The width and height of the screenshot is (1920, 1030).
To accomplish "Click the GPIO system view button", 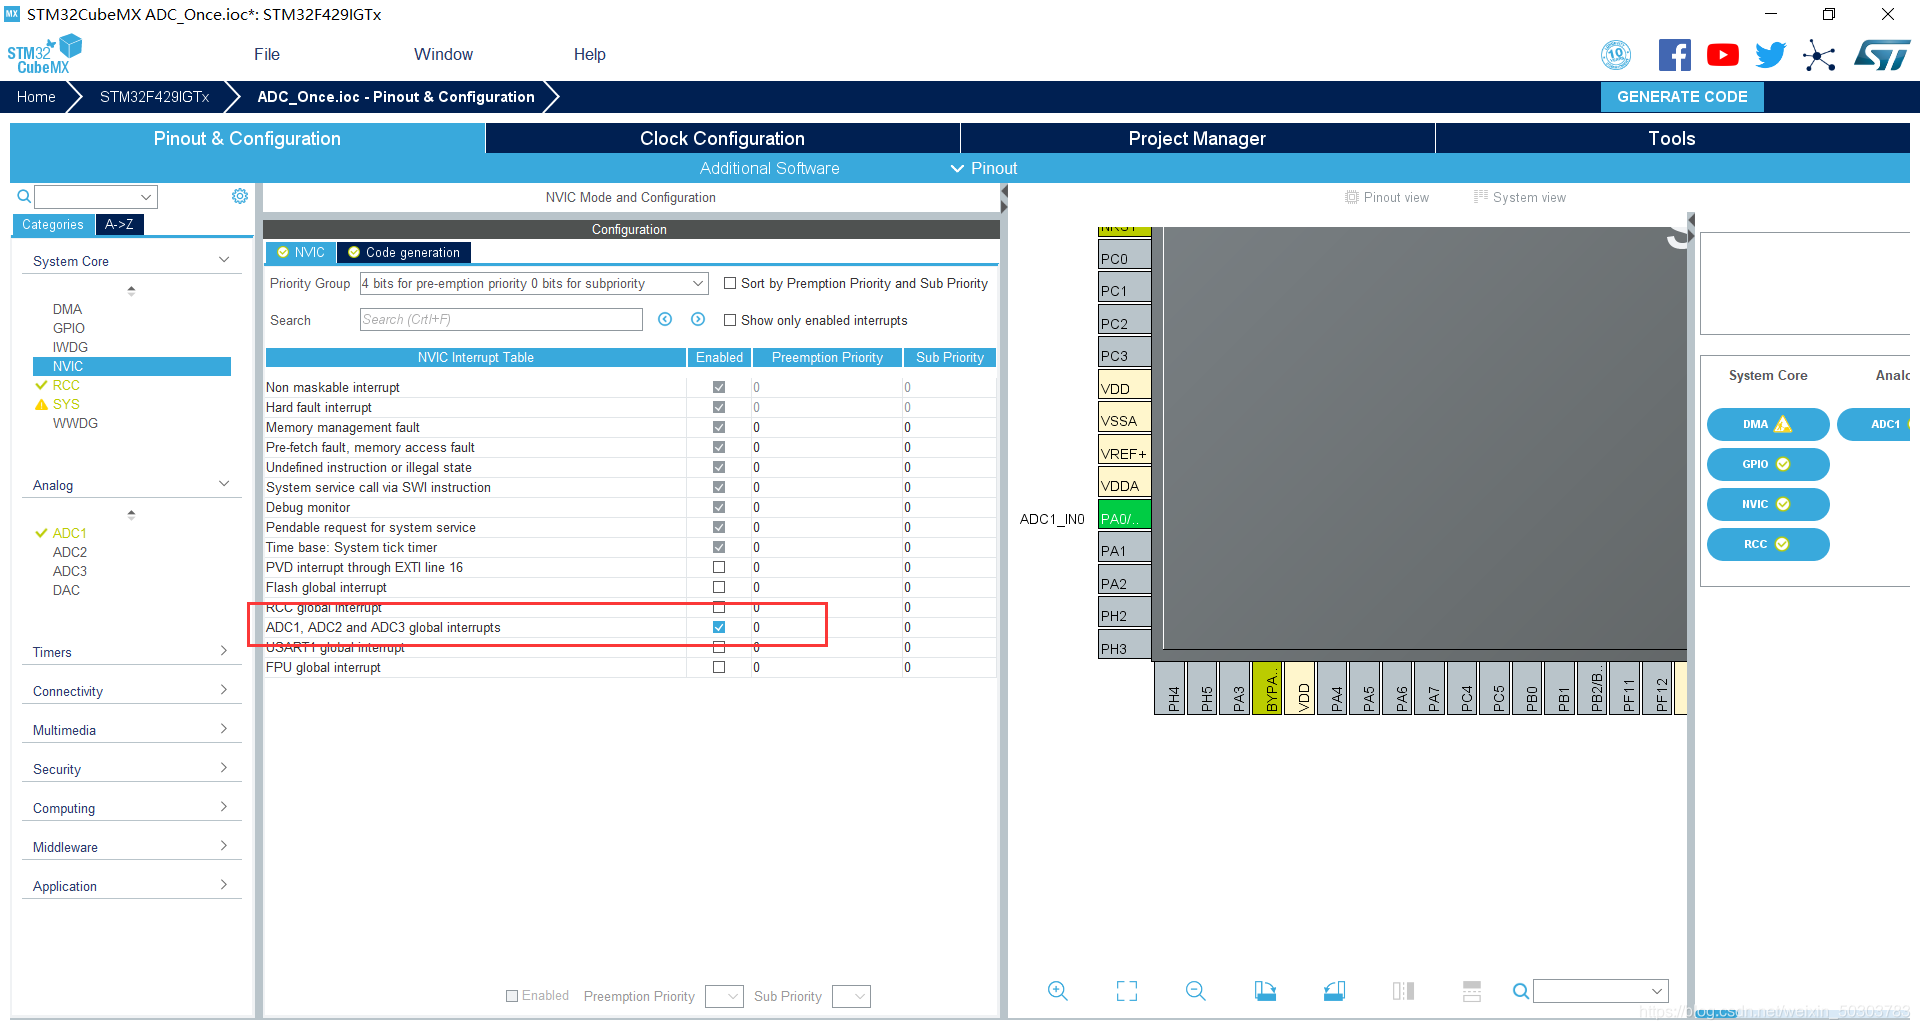I will point(1767,464).
